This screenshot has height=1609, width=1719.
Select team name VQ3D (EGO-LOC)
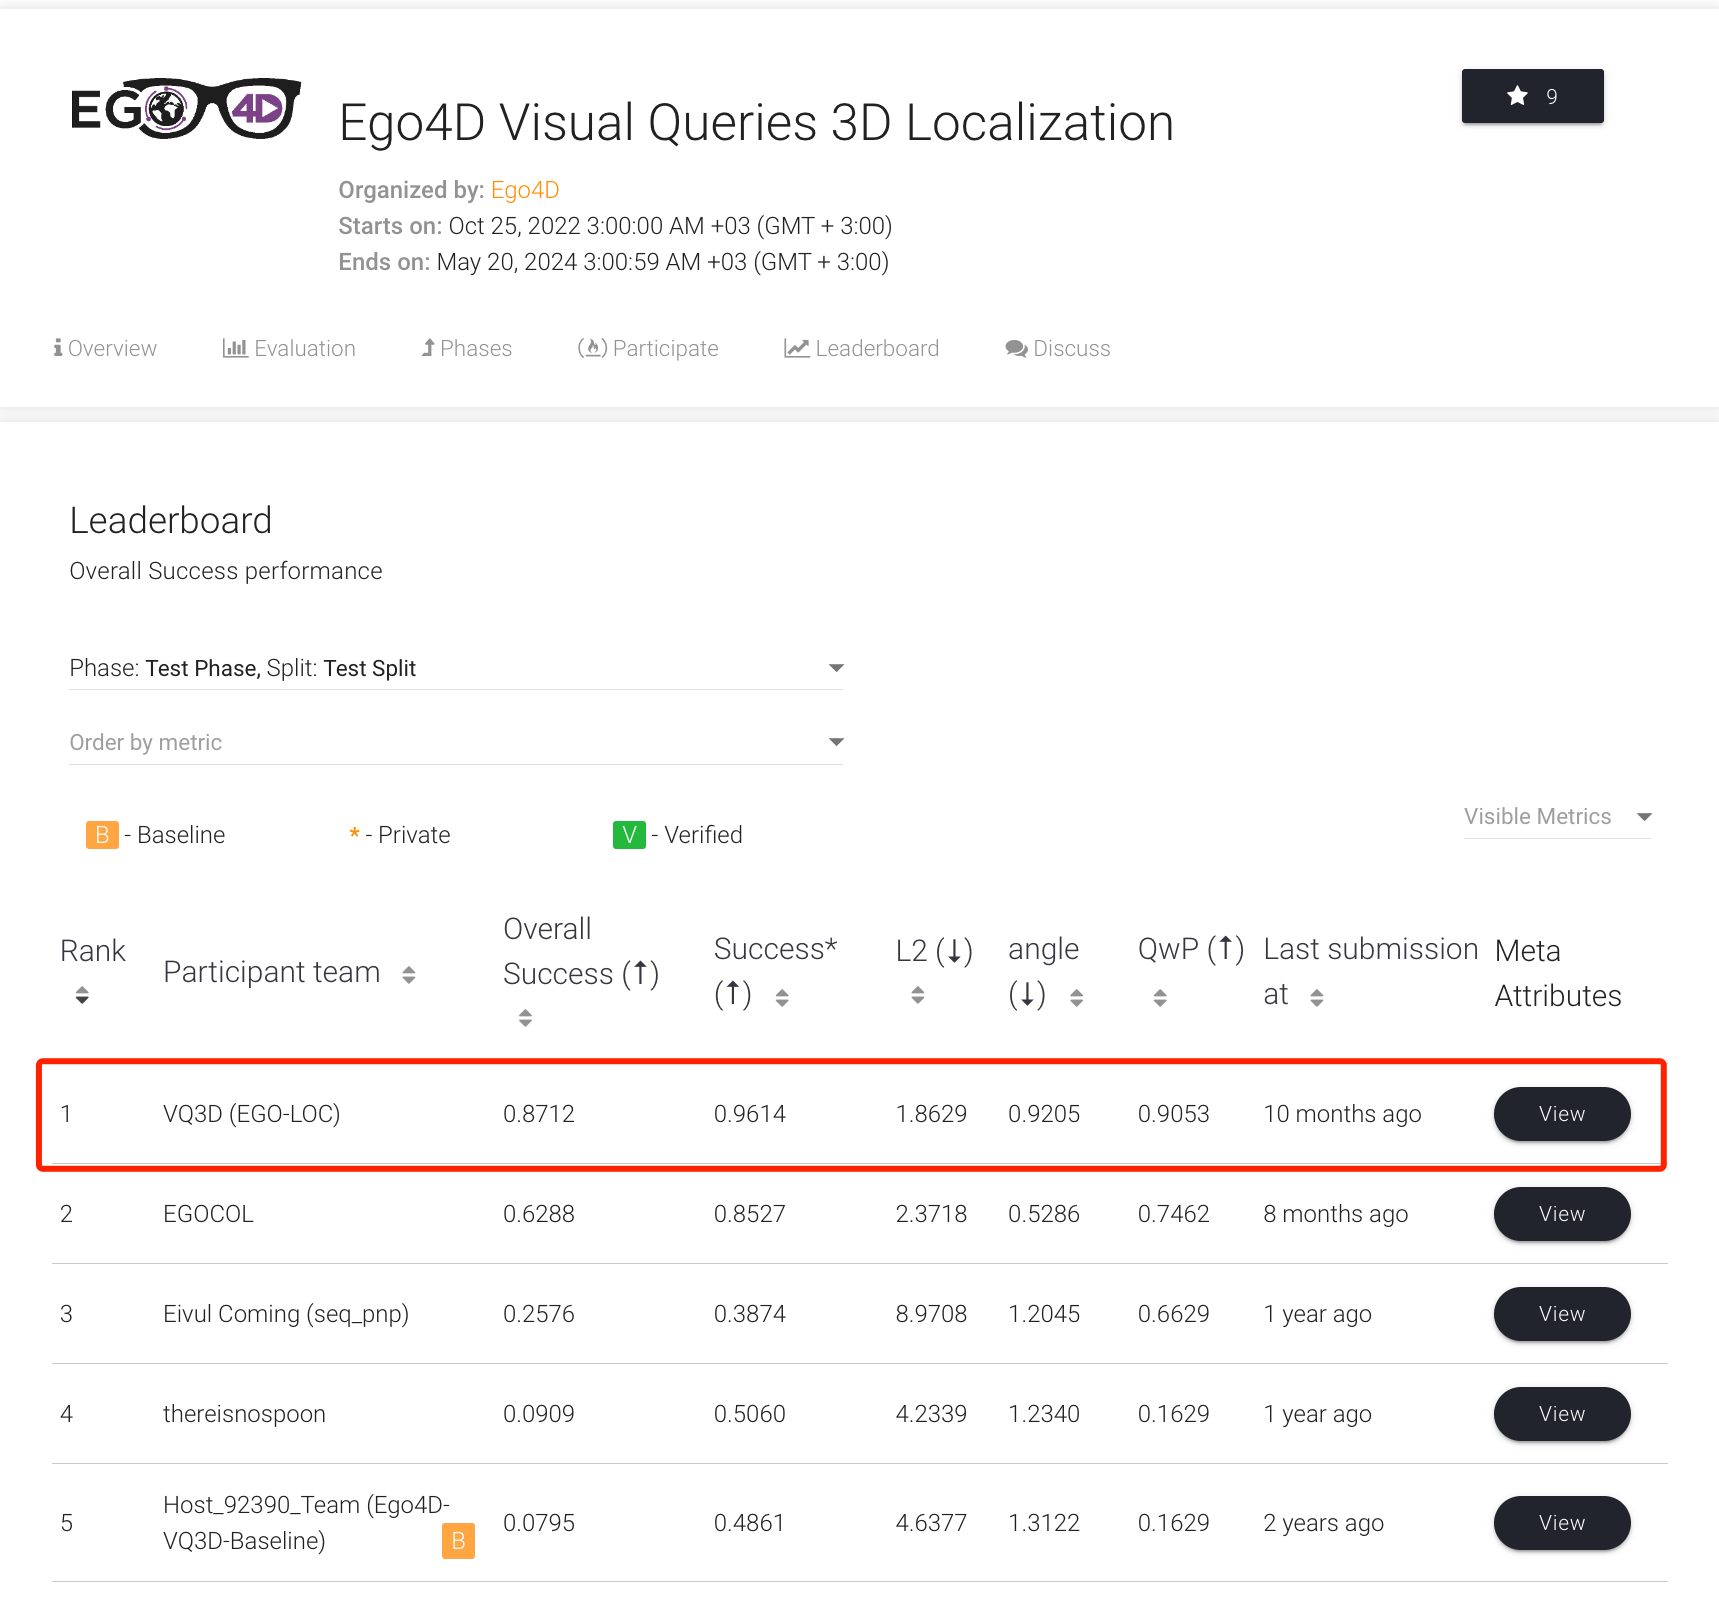pos(252,1114)
